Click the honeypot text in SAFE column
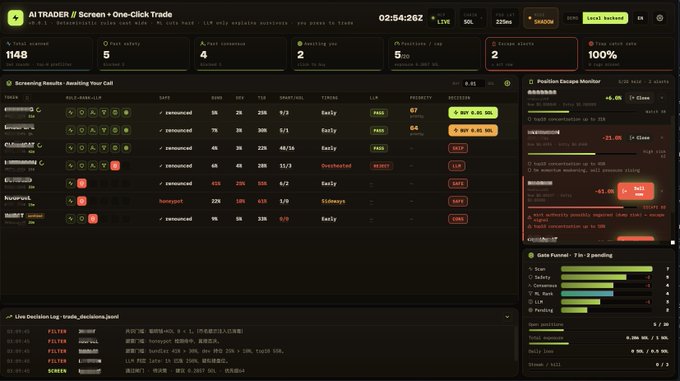The height and width of the screenshot is (381, 680). (171, 201)
